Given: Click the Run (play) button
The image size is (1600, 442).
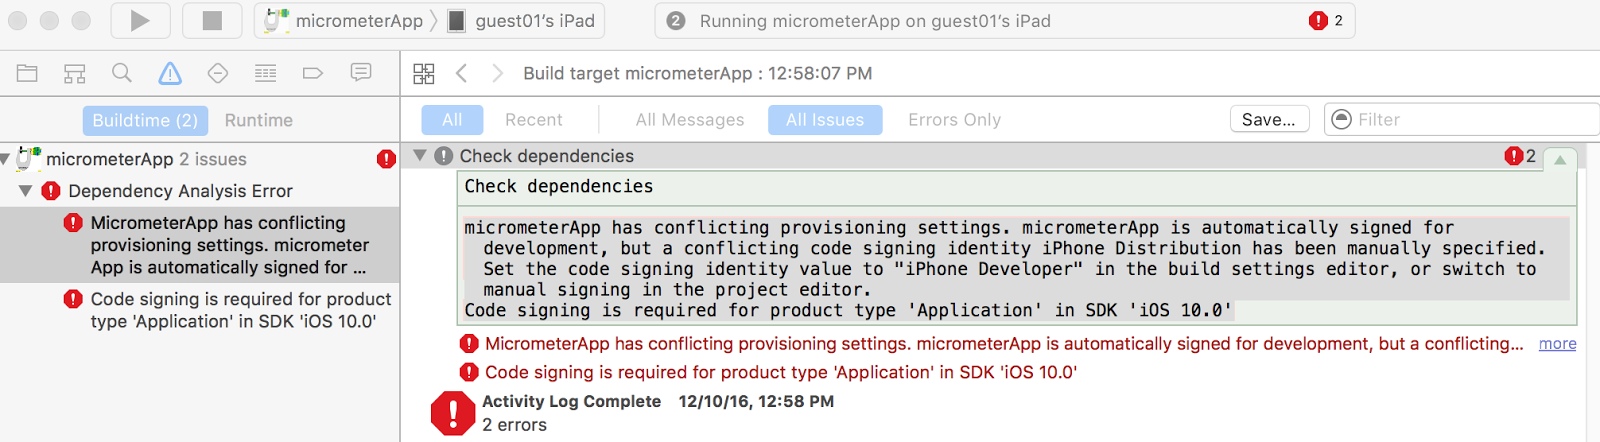Looking at the screenshot, I should [x=140, y=21].
